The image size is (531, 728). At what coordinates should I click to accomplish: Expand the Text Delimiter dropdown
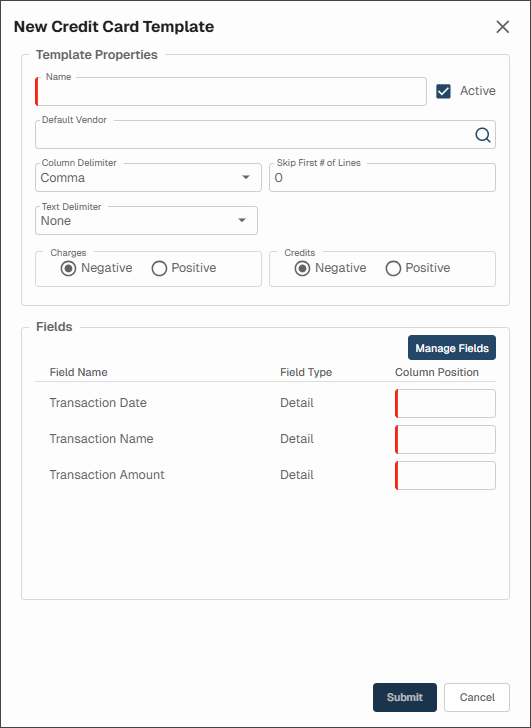click(146, 221)
